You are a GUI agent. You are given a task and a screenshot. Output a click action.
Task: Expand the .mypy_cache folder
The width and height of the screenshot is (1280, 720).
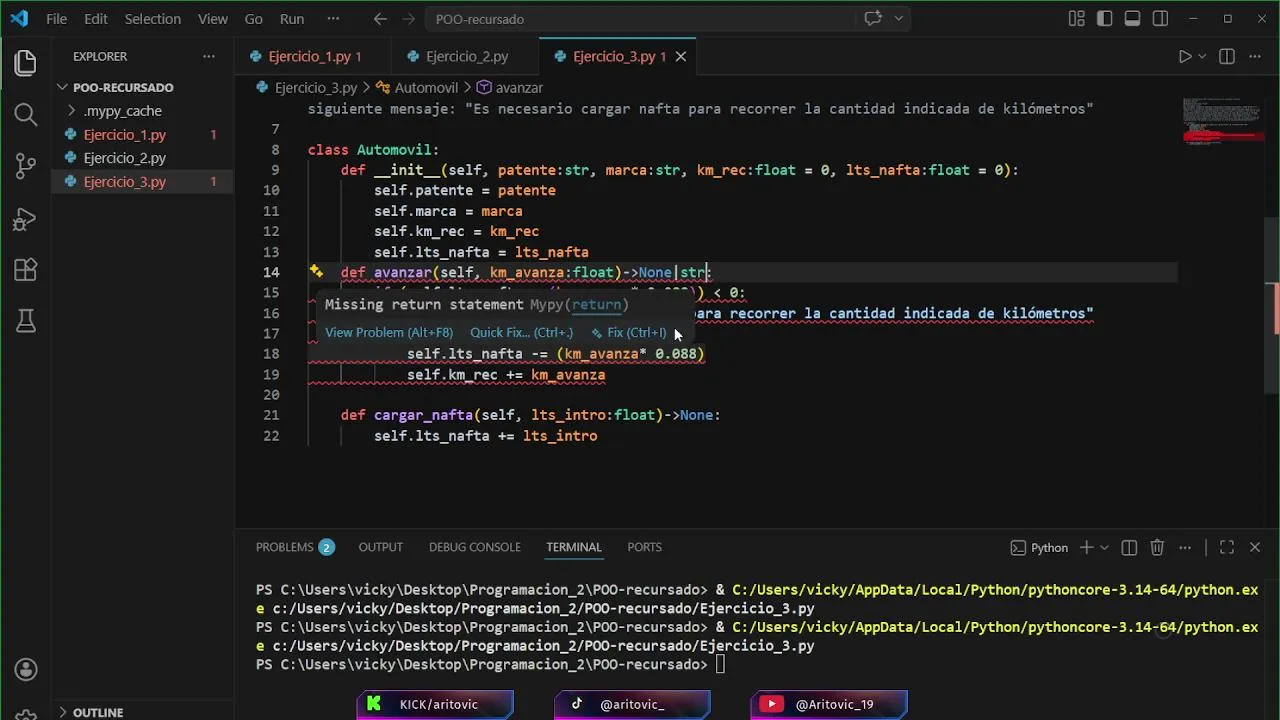pyautogui.click(x=143, y=111)
